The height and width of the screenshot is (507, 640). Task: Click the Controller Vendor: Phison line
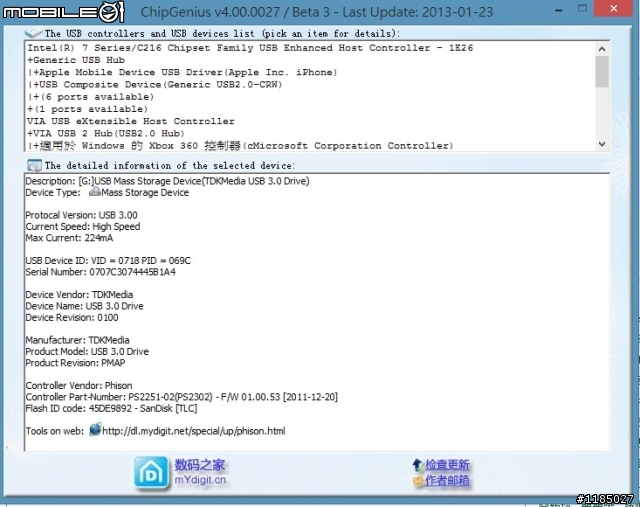(x=79, y=386)
